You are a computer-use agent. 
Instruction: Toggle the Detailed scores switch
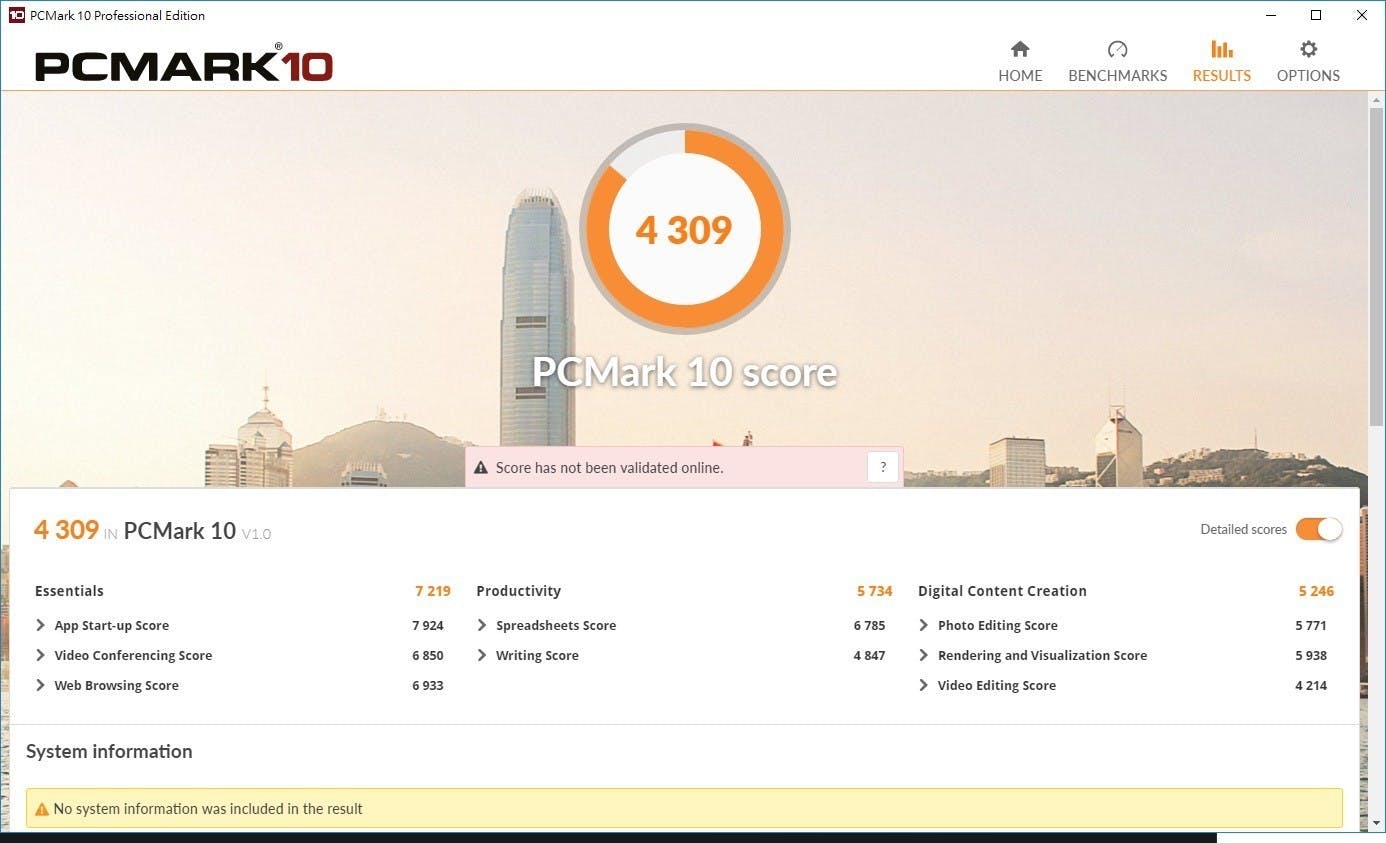[x=1319, y=529]
